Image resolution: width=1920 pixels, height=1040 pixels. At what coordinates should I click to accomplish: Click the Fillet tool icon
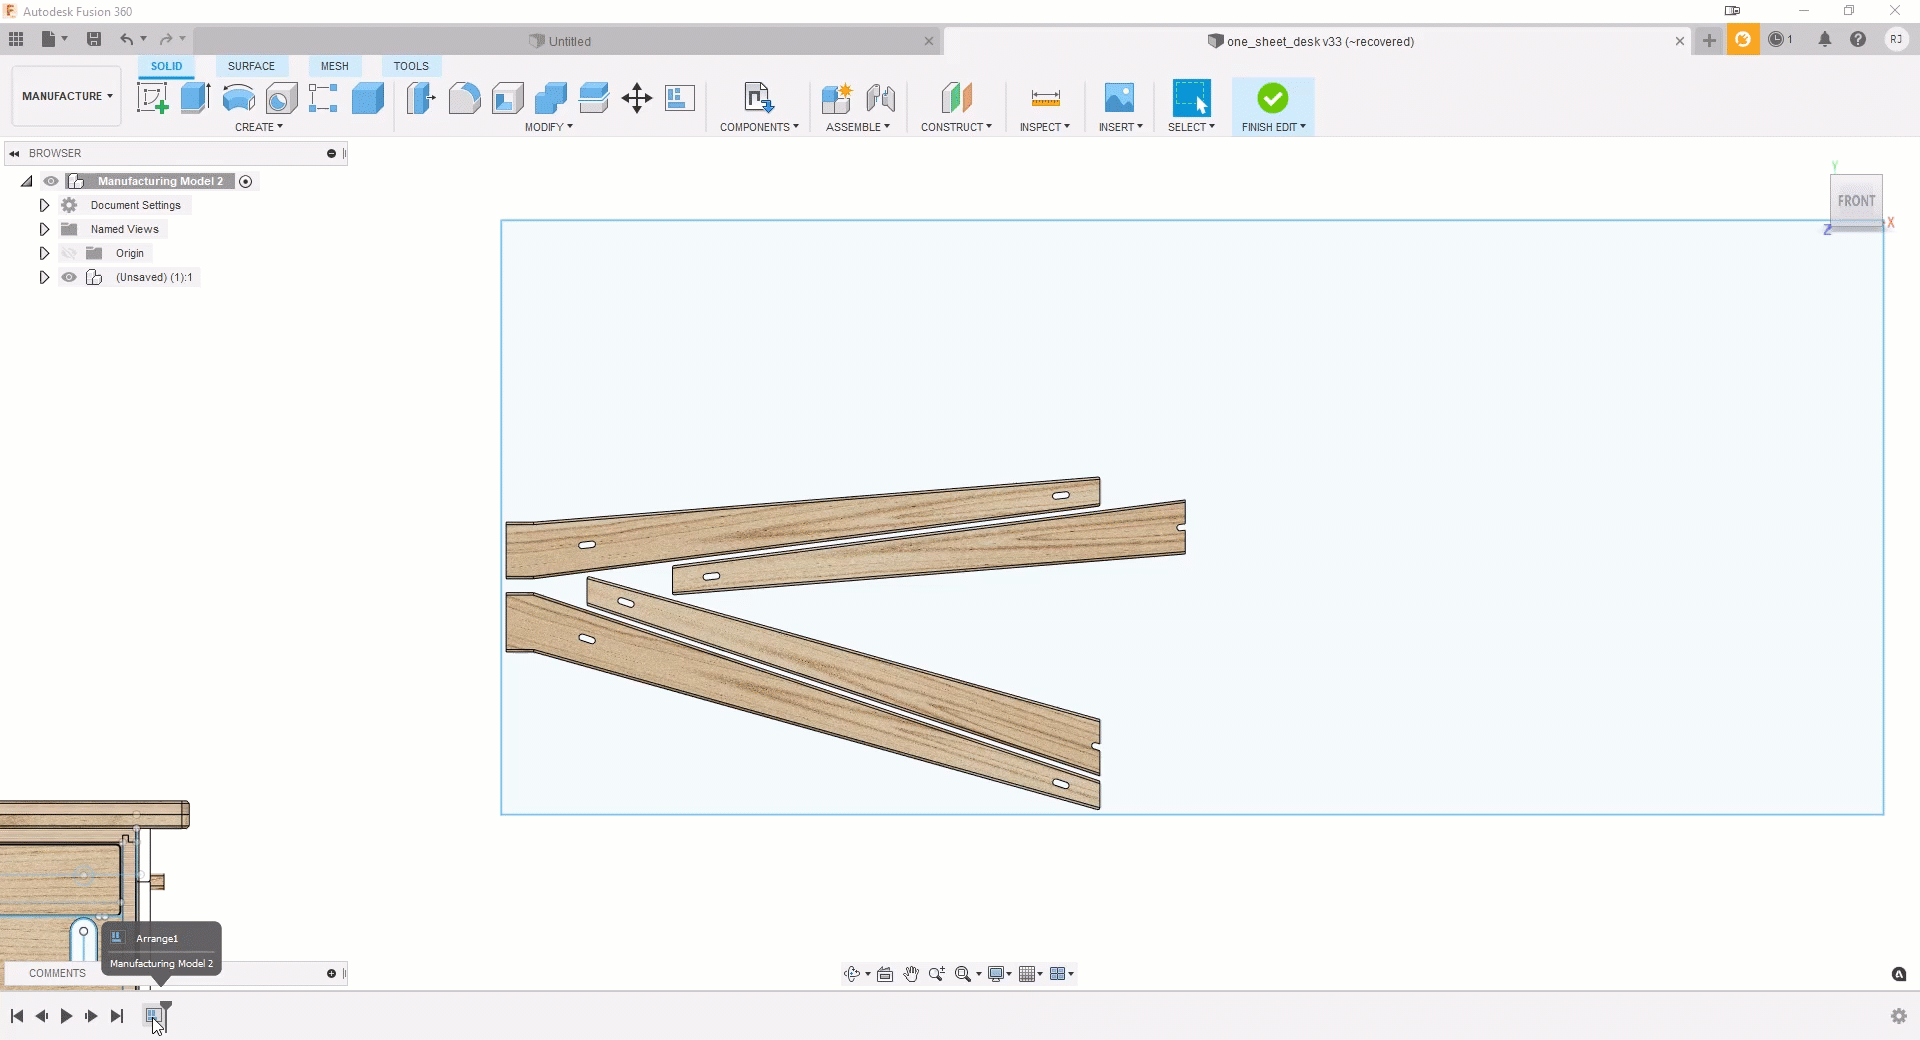(x=464, y=98)
